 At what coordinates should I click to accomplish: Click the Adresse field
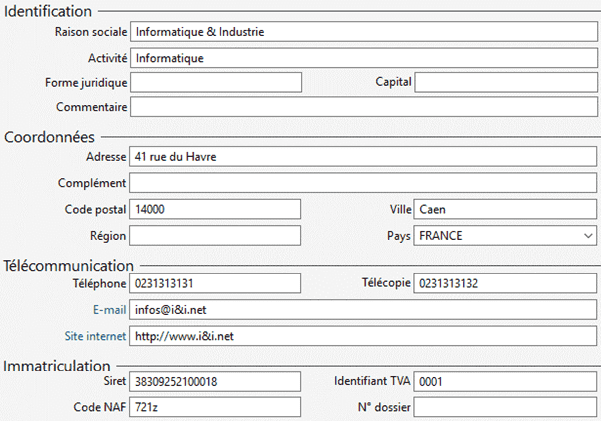pyautogui.click(x=363, y=157)
